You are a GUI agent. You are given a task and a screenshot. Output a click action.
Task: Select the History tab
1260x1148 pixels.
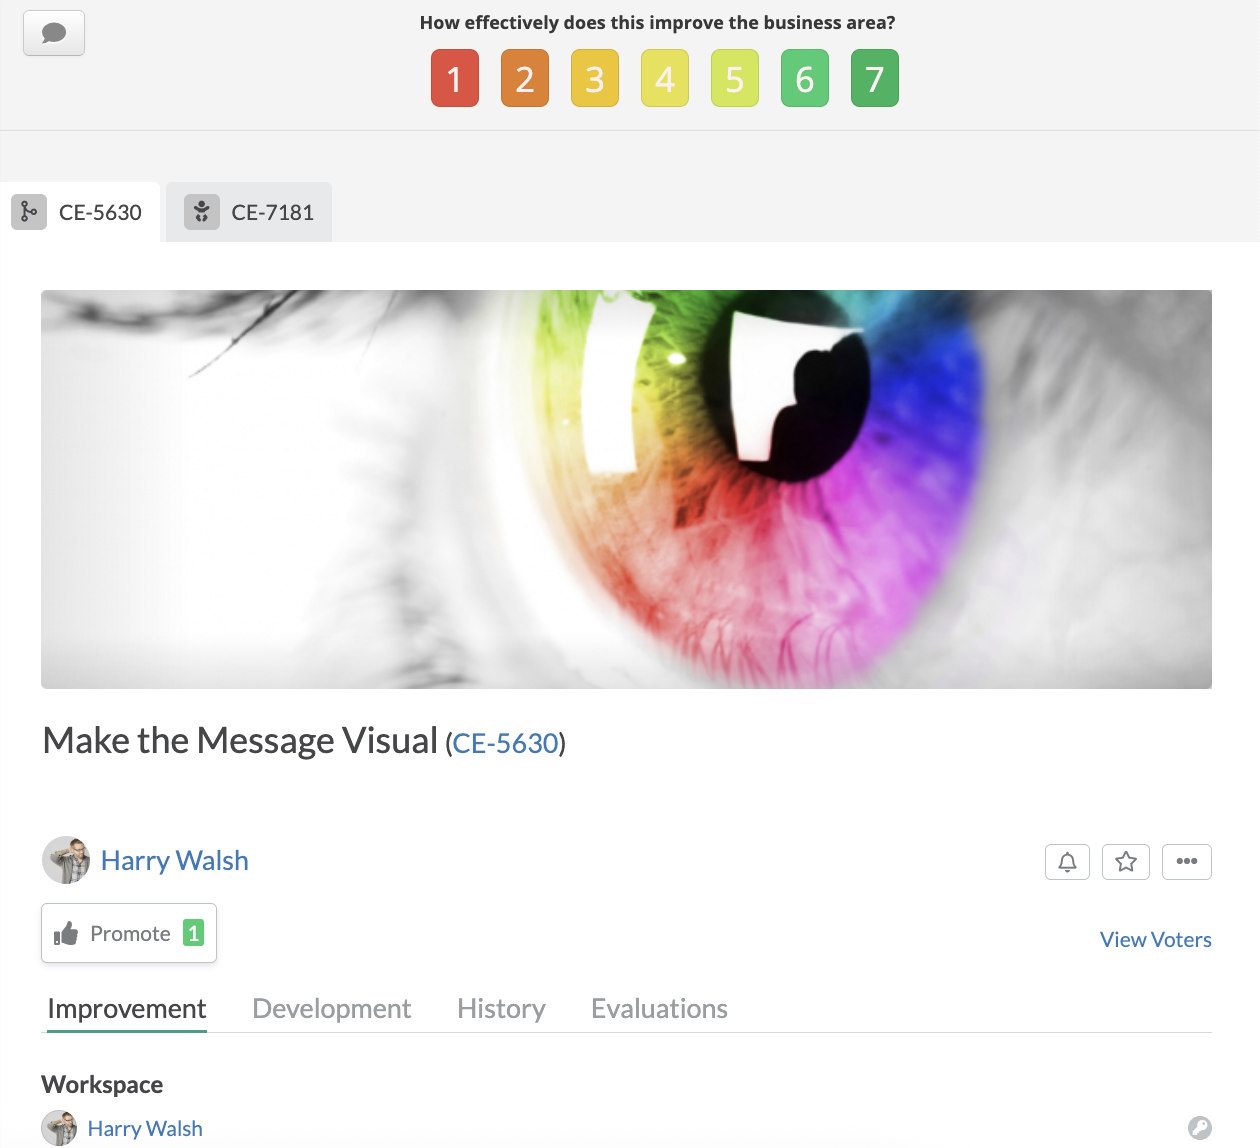pos(502,1009)
